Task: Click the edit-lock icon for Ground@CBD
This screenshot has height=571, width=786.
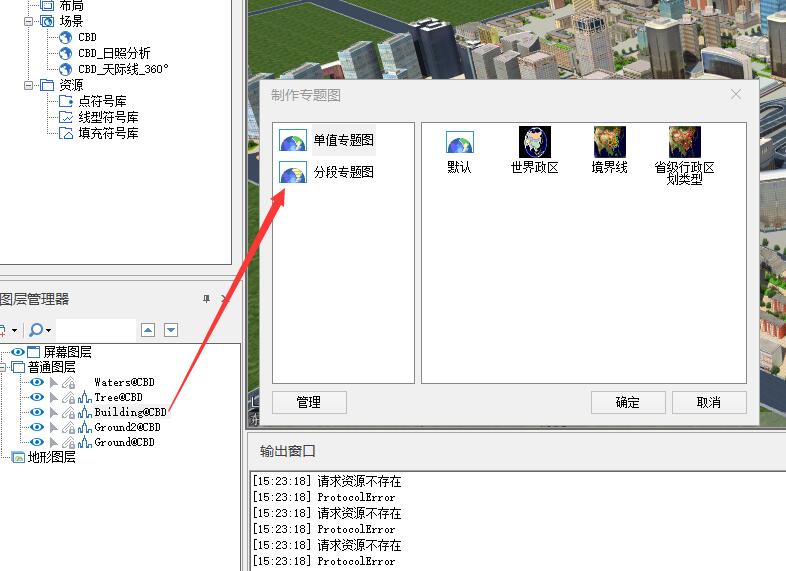Action: pyautogui.click(x=69, y=443)
